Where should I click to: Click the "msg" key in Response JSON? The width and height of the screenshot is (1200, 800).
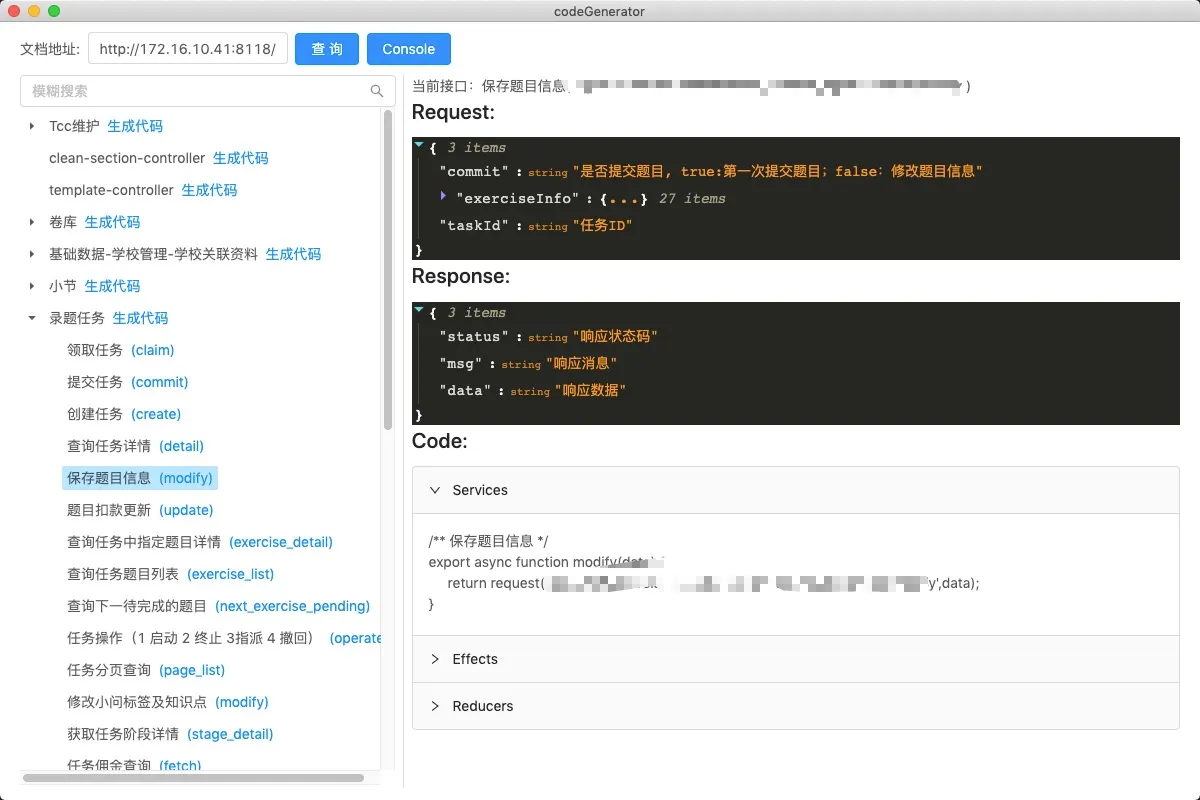[462, 364]
